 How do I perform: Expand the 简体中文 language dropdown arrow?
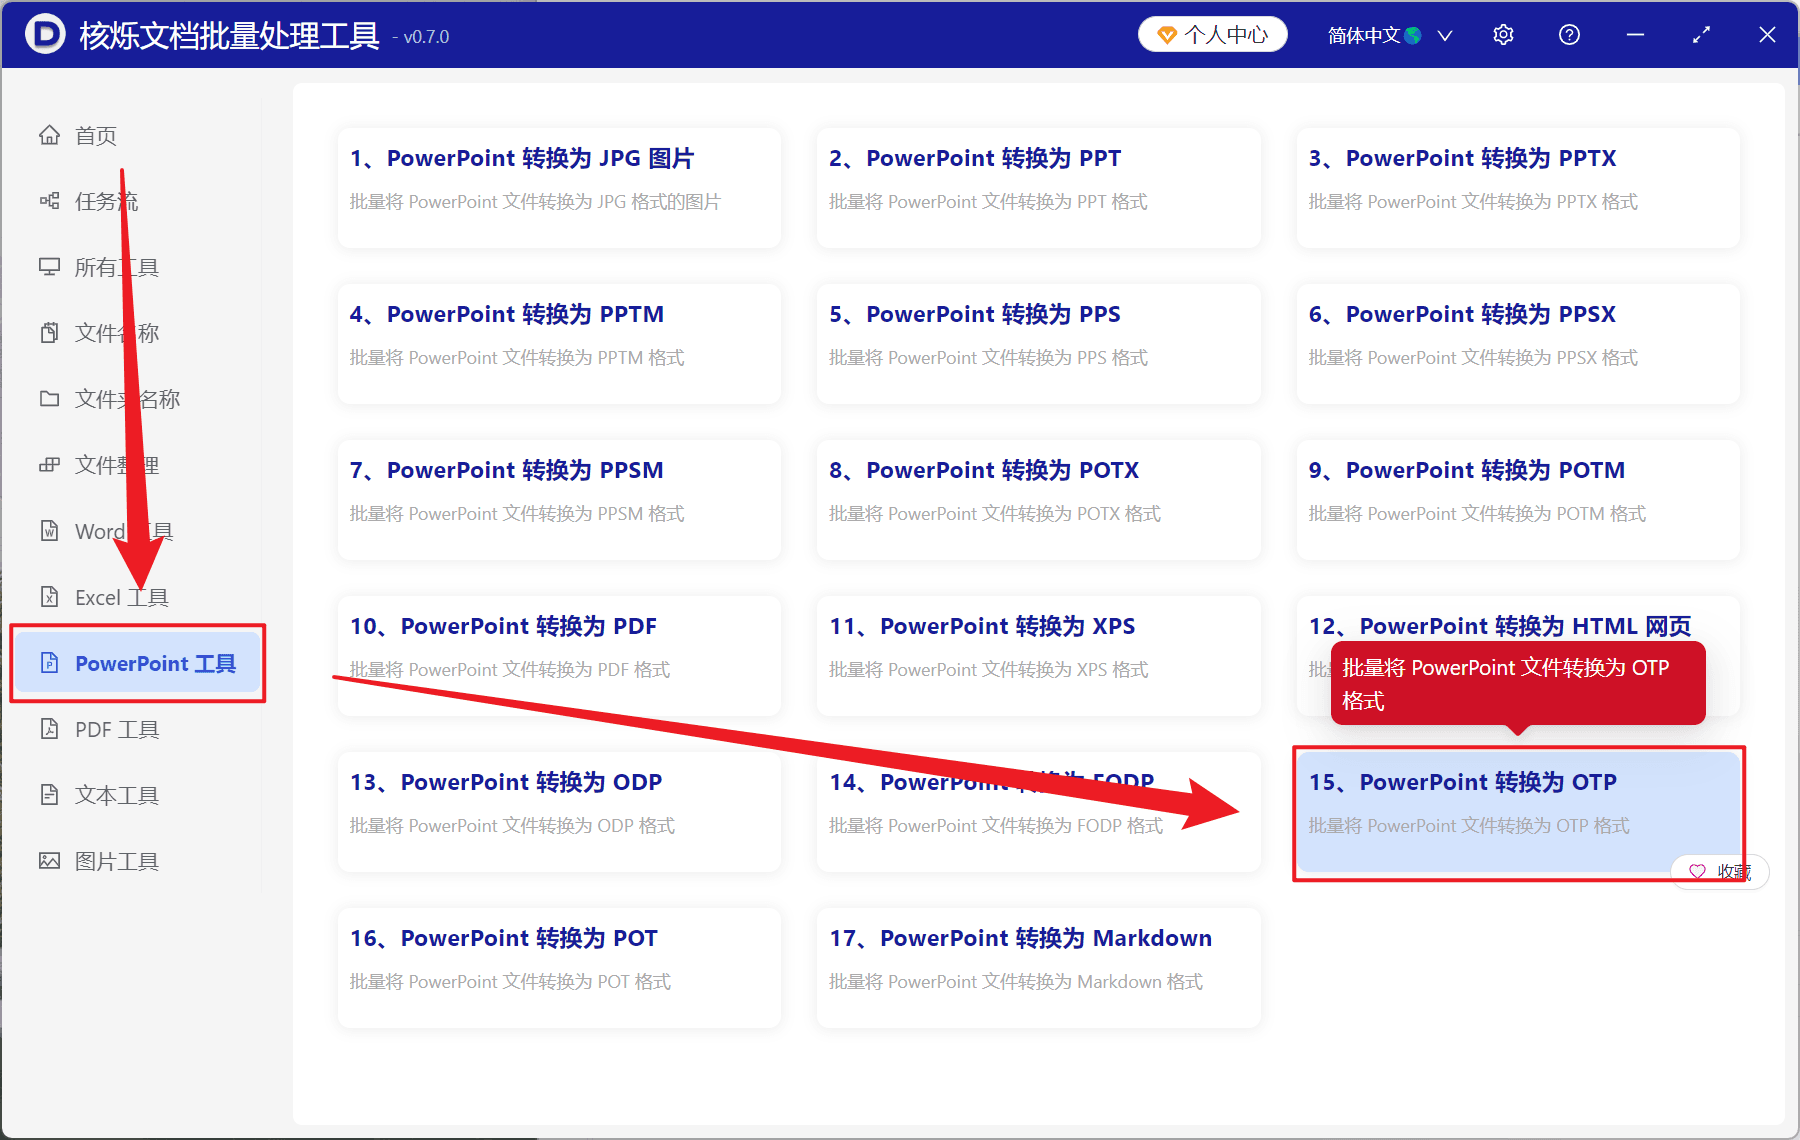point(1444,36)
